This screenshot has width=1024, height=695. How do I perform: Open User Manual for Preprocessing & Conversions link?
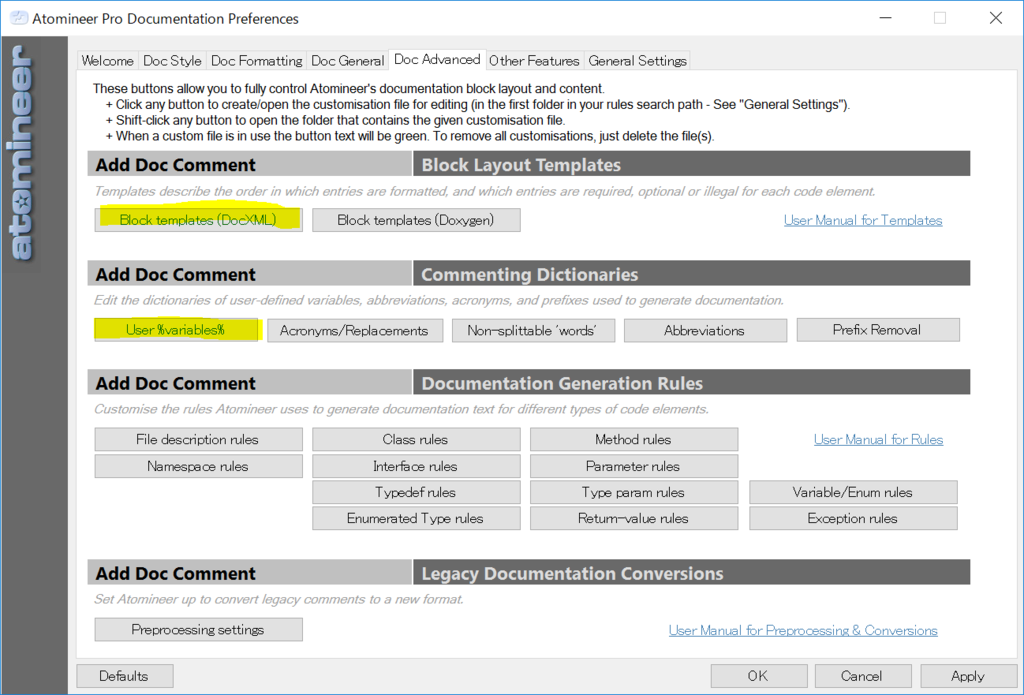click(803, 630)
